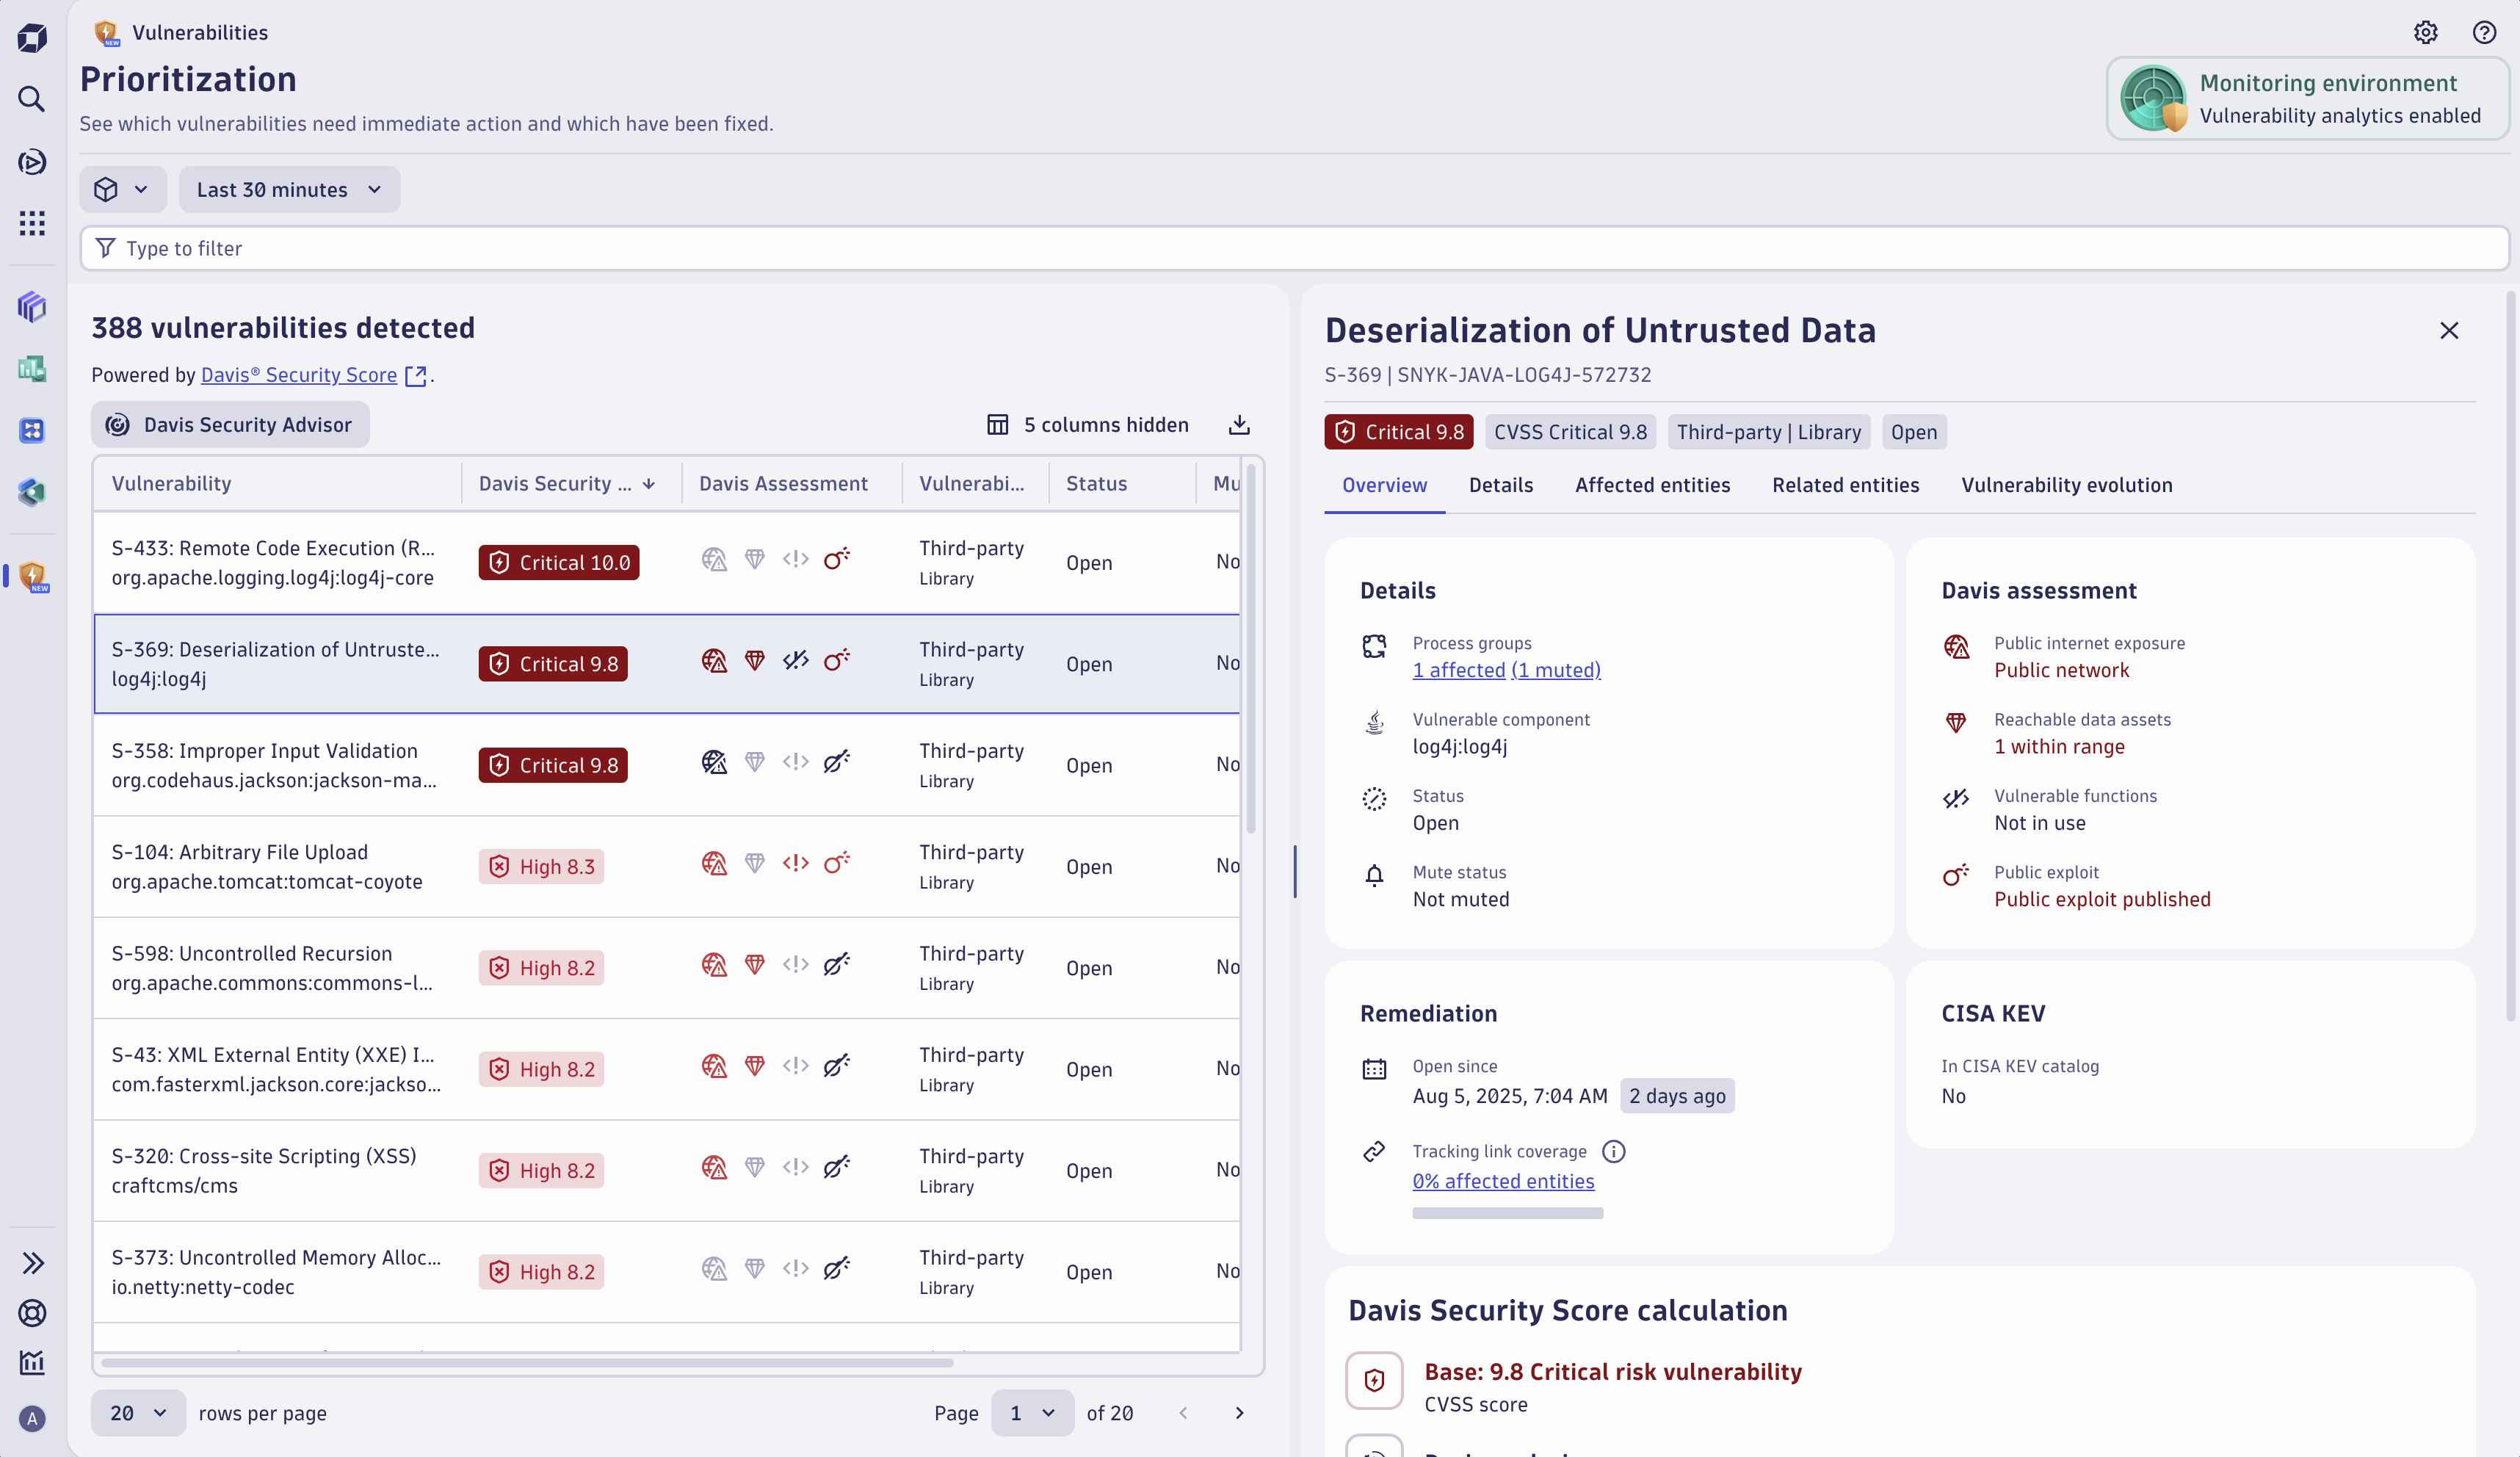Click the public exploit bomb icon on S-369 row

point(837,662)
